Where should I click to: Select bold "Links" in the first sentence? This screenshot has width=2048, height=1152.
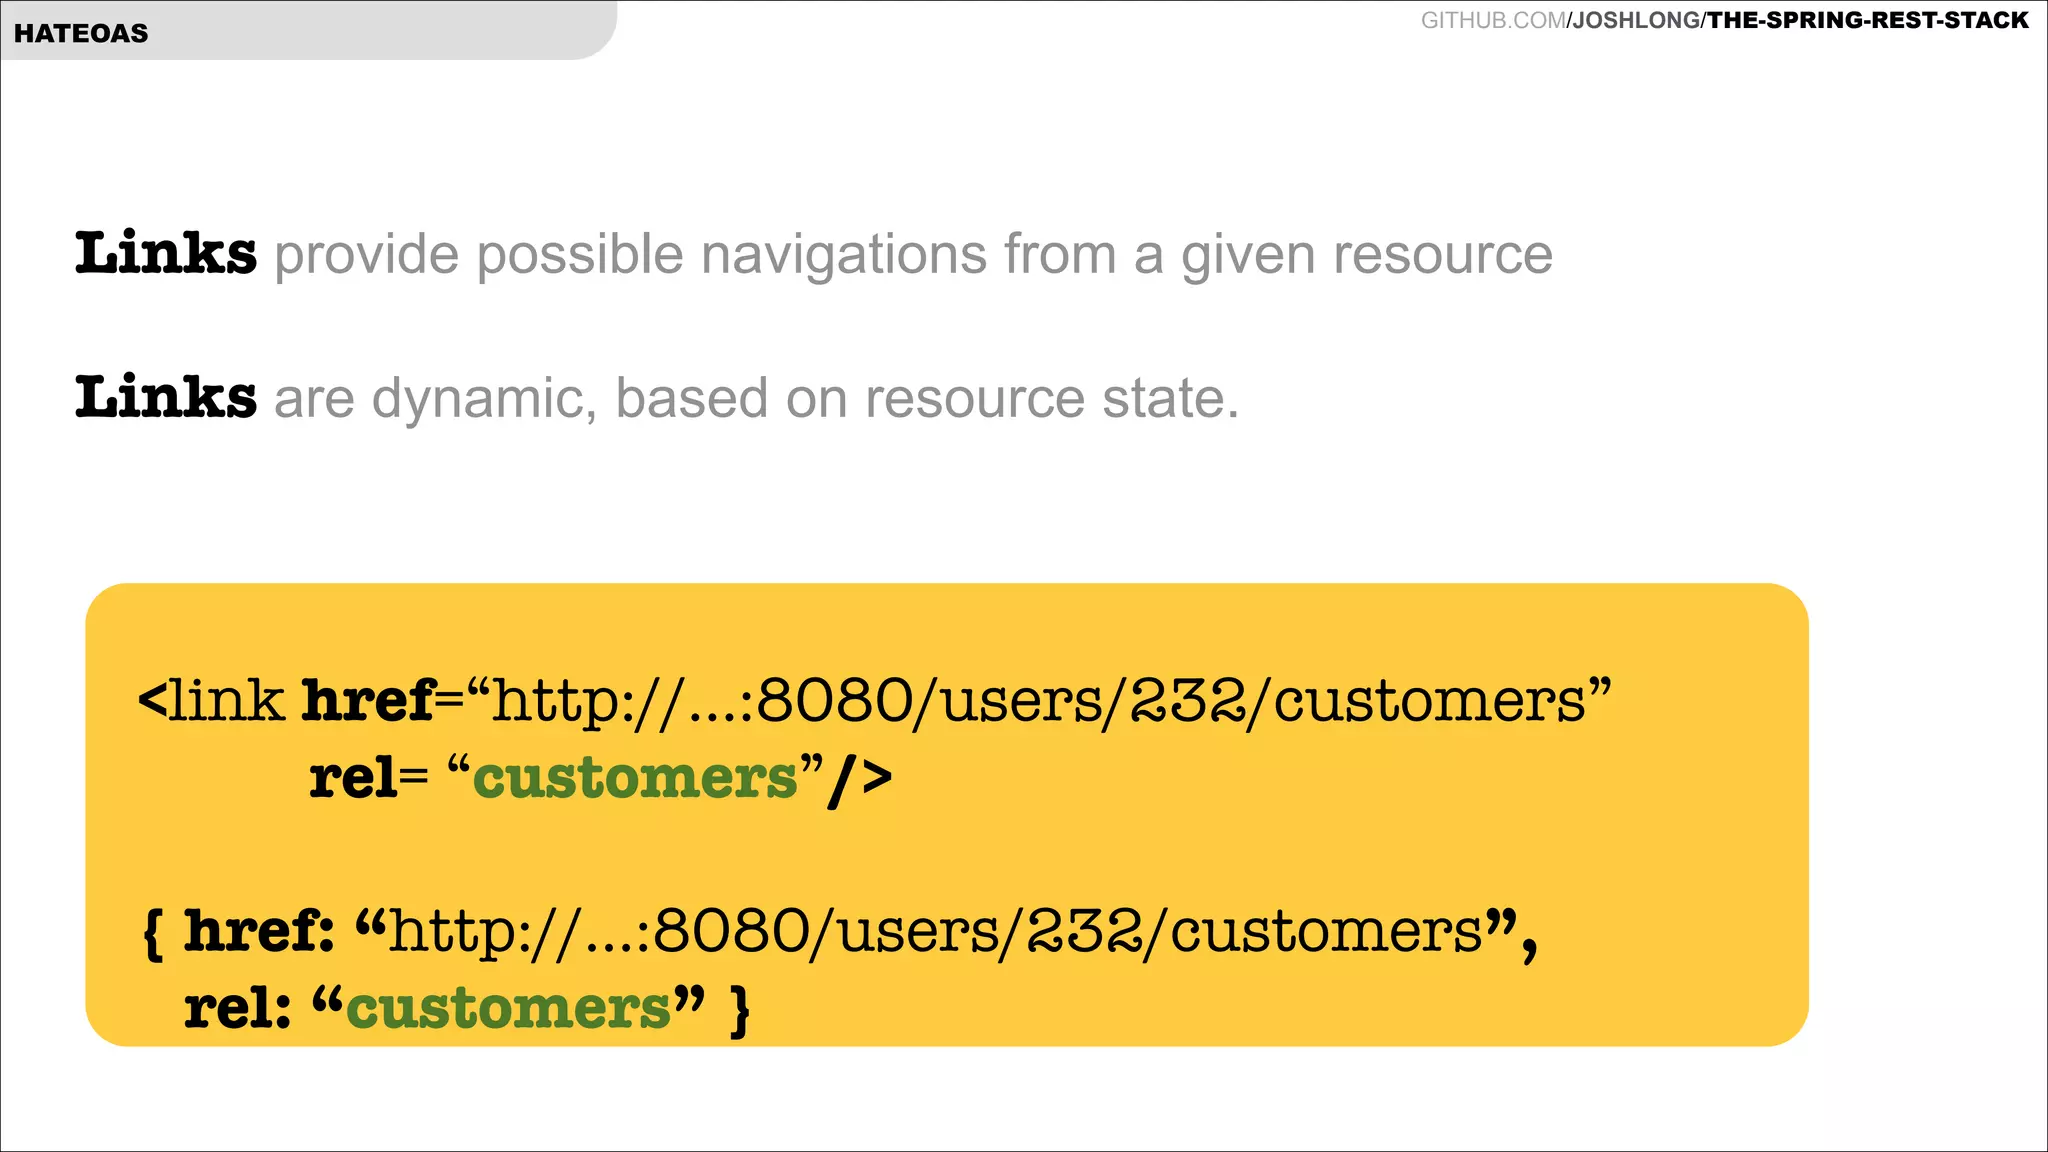(166, 253)
